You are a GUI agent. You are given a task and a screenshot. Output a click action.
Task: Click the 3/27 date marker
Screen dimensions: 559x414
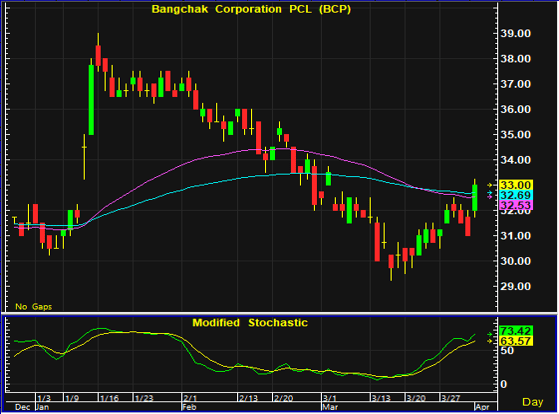(451, 398)
